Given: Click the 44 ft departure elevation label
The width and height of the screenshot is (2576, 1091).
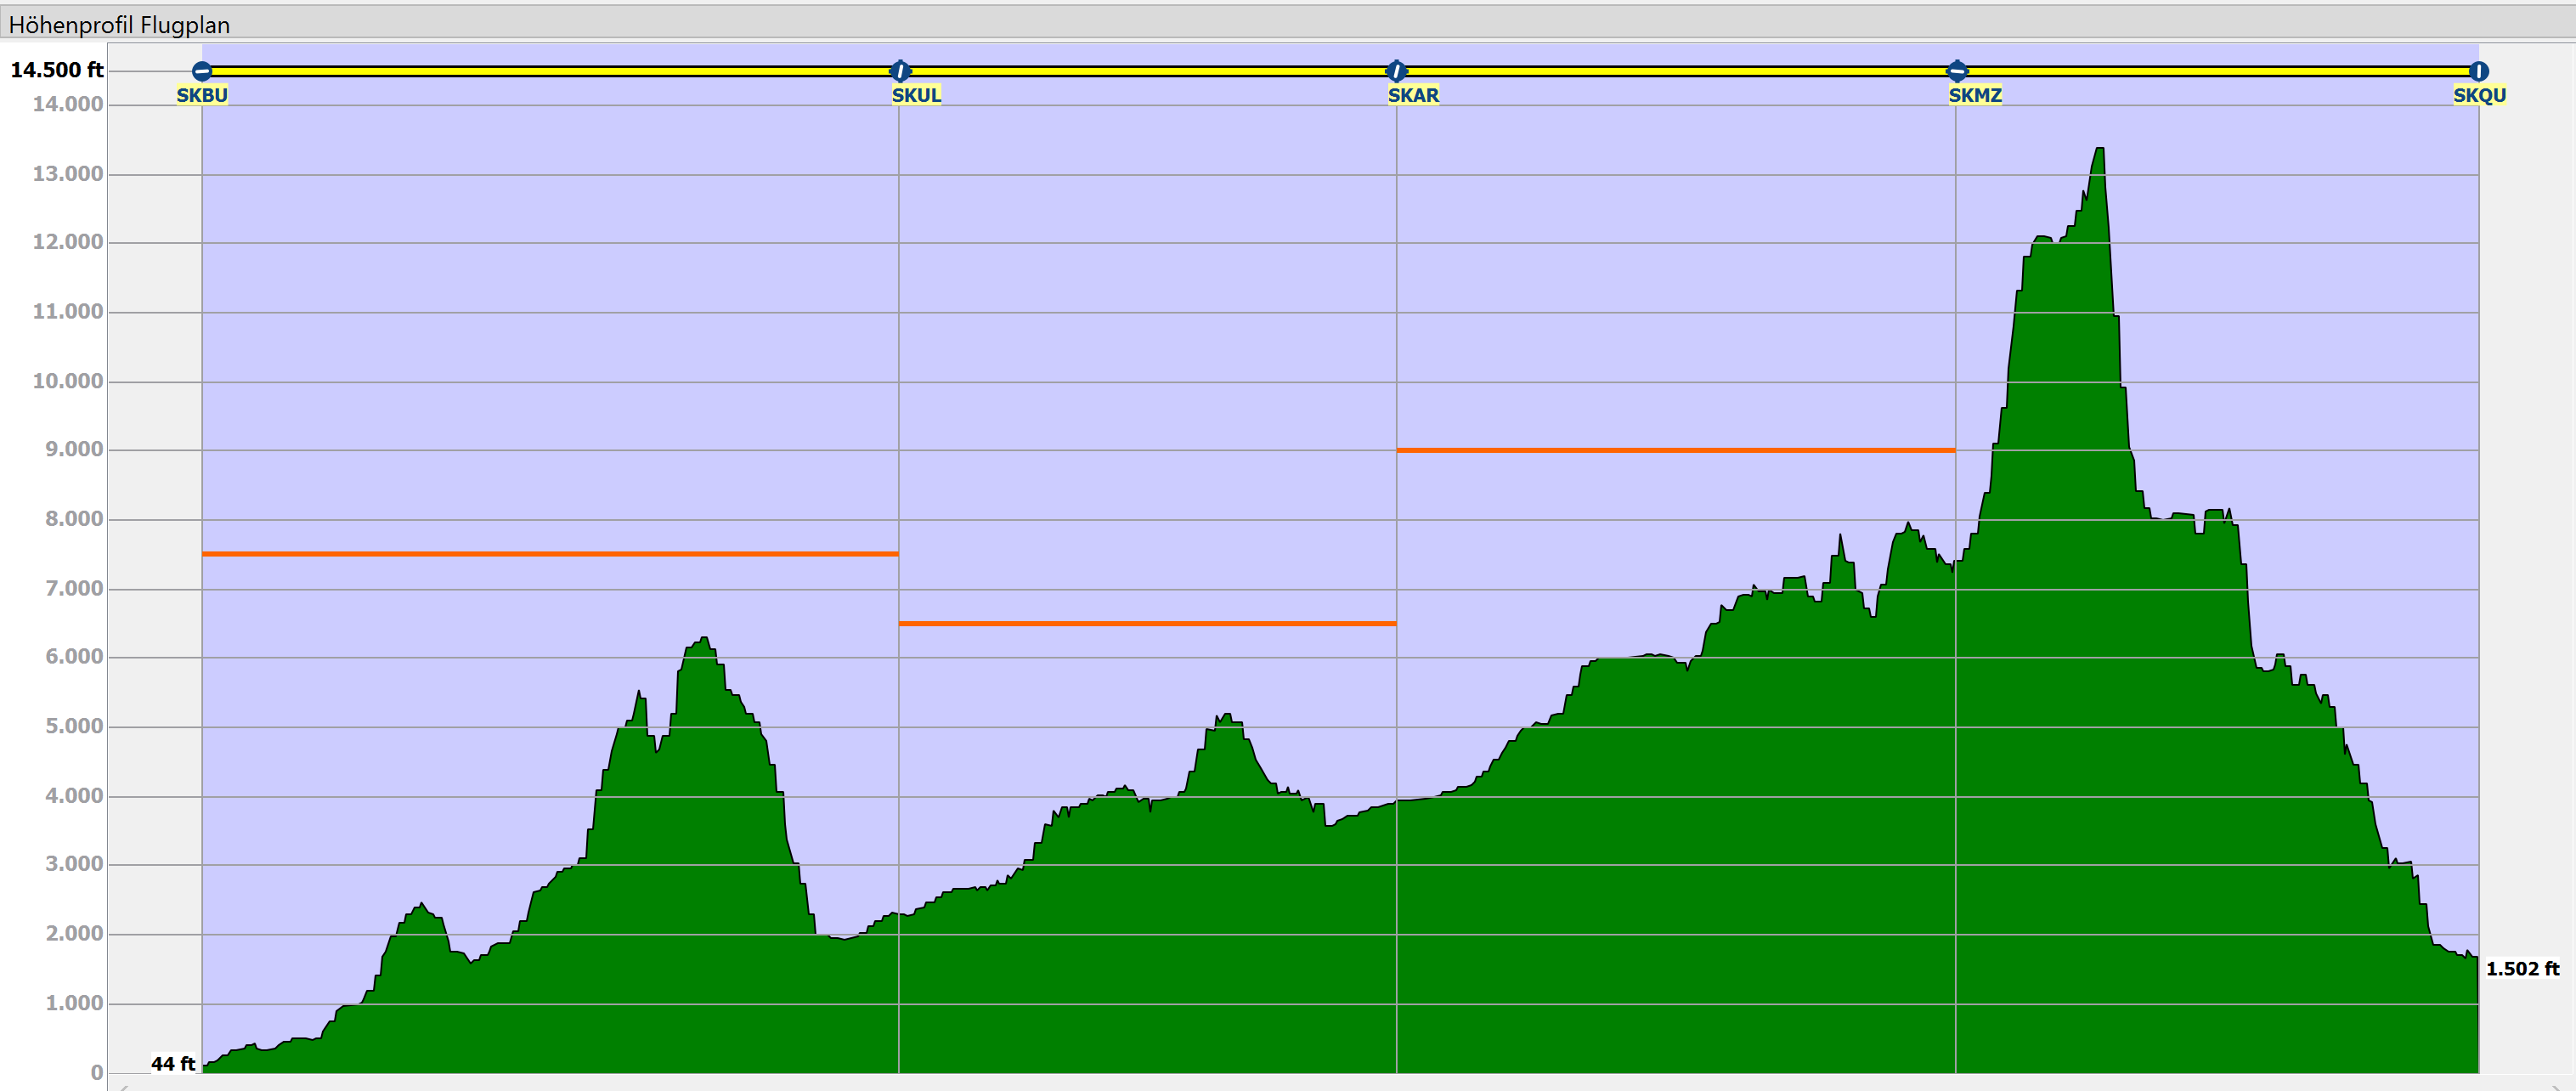Looking at the screenshot, I should point(173,1064).
